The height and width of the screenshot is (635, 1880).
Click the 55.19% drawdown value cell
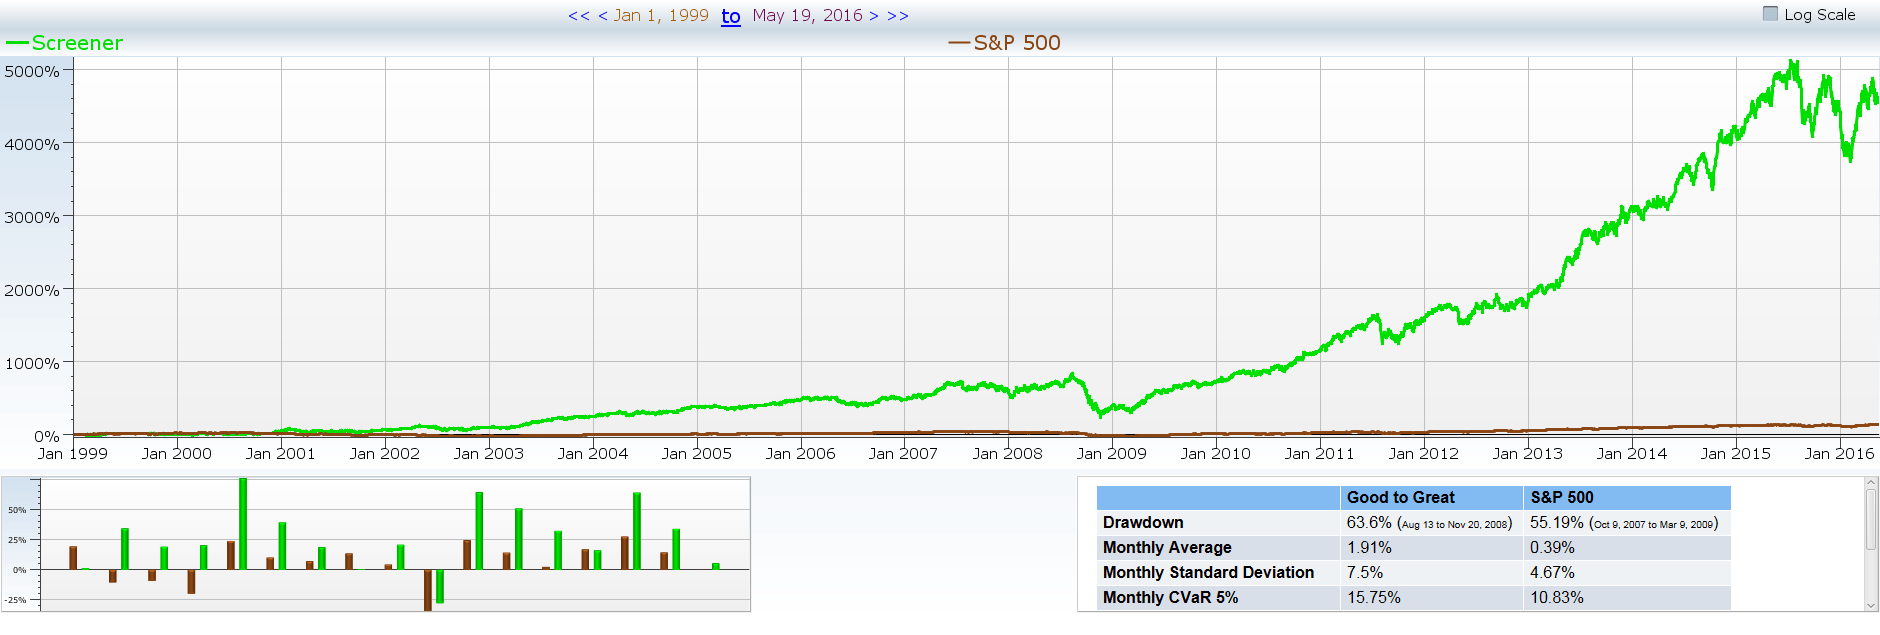click(1627, 522)
